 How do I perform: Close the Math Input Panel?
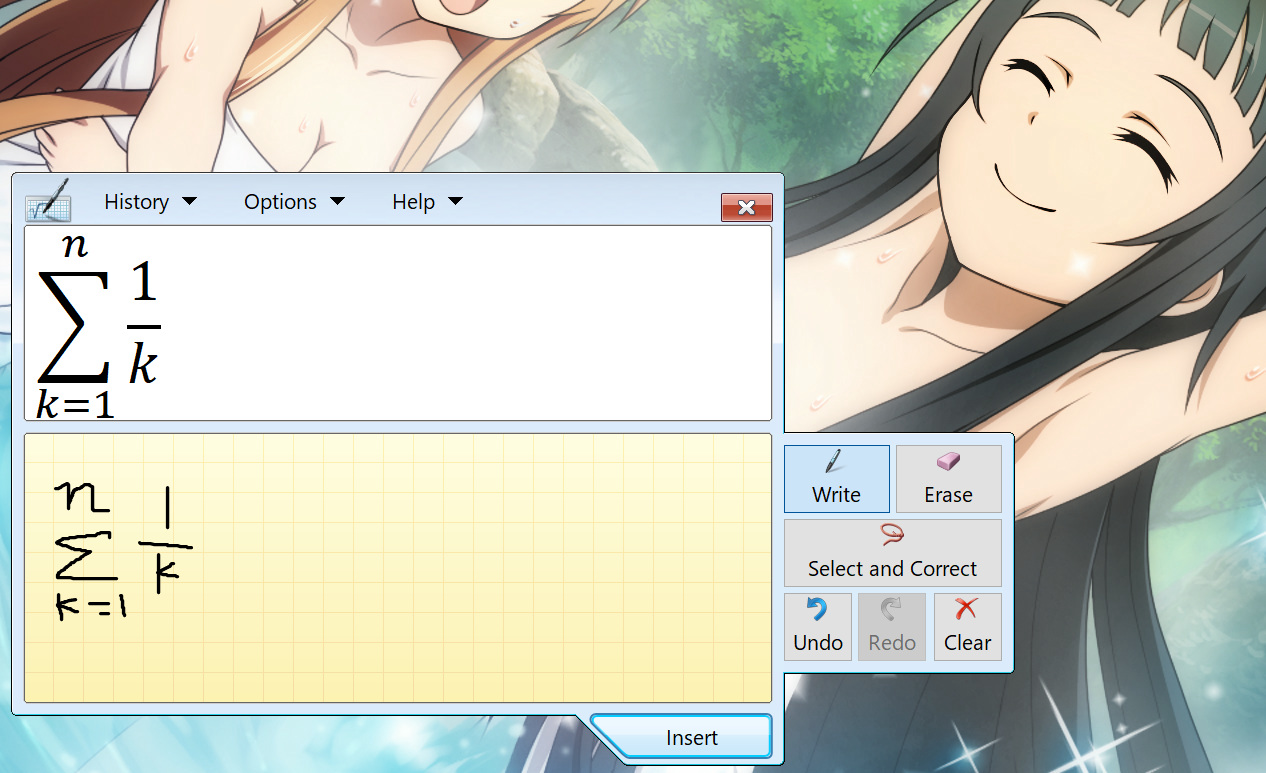746,207
